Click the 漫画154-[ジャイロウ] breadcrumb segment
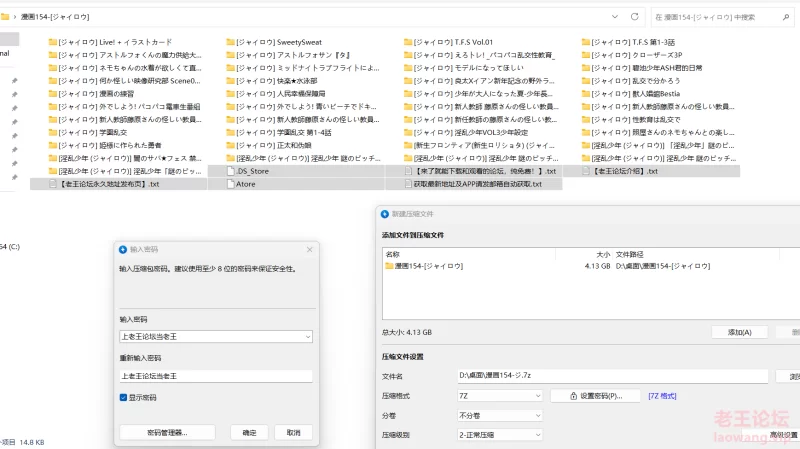This screenshot has width=800, height=449. pos(55,17)
